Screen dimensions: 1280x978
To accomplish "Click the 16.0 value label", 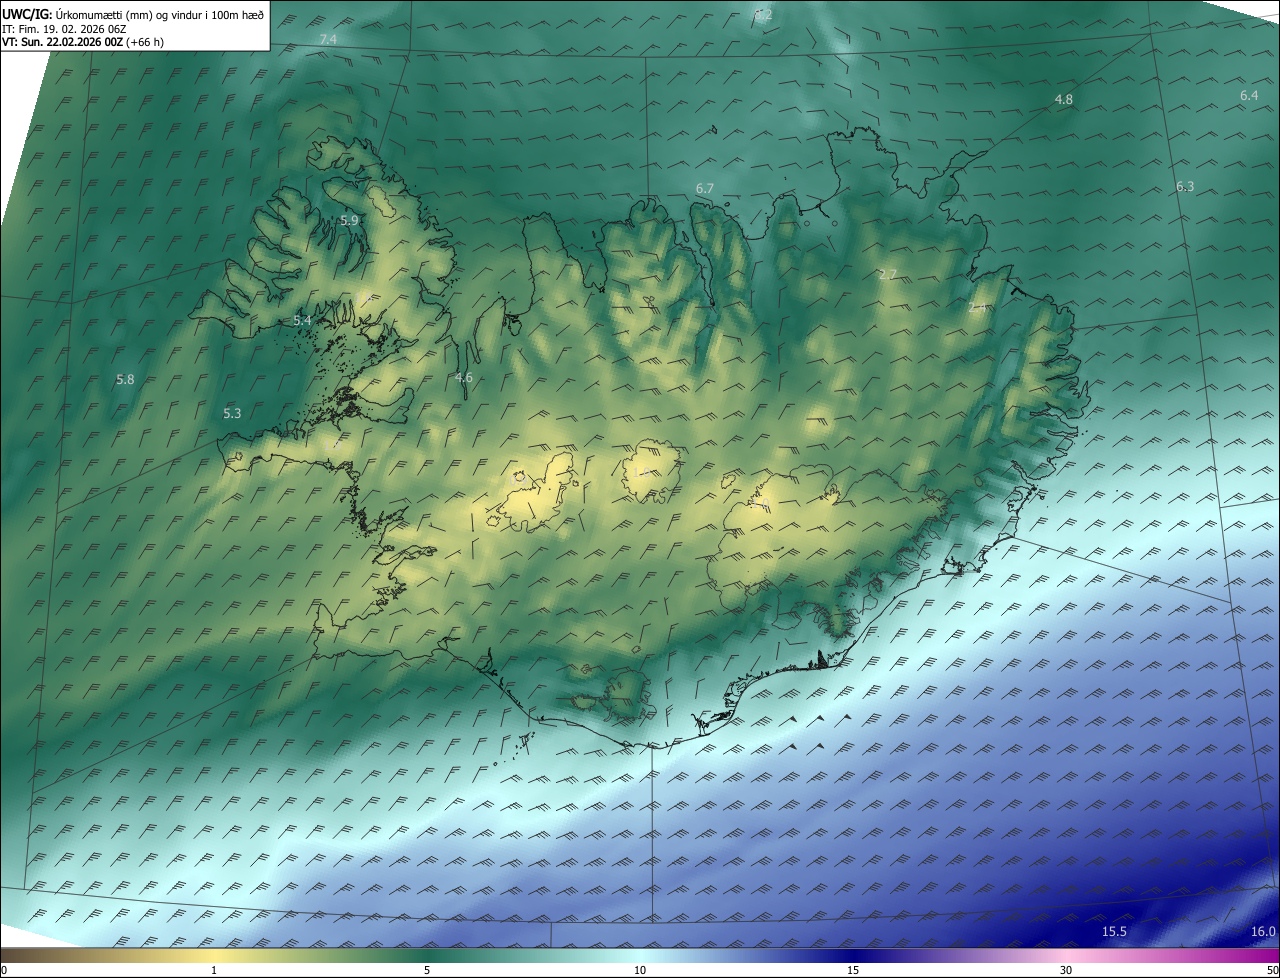I will [x=1263, y=932].
